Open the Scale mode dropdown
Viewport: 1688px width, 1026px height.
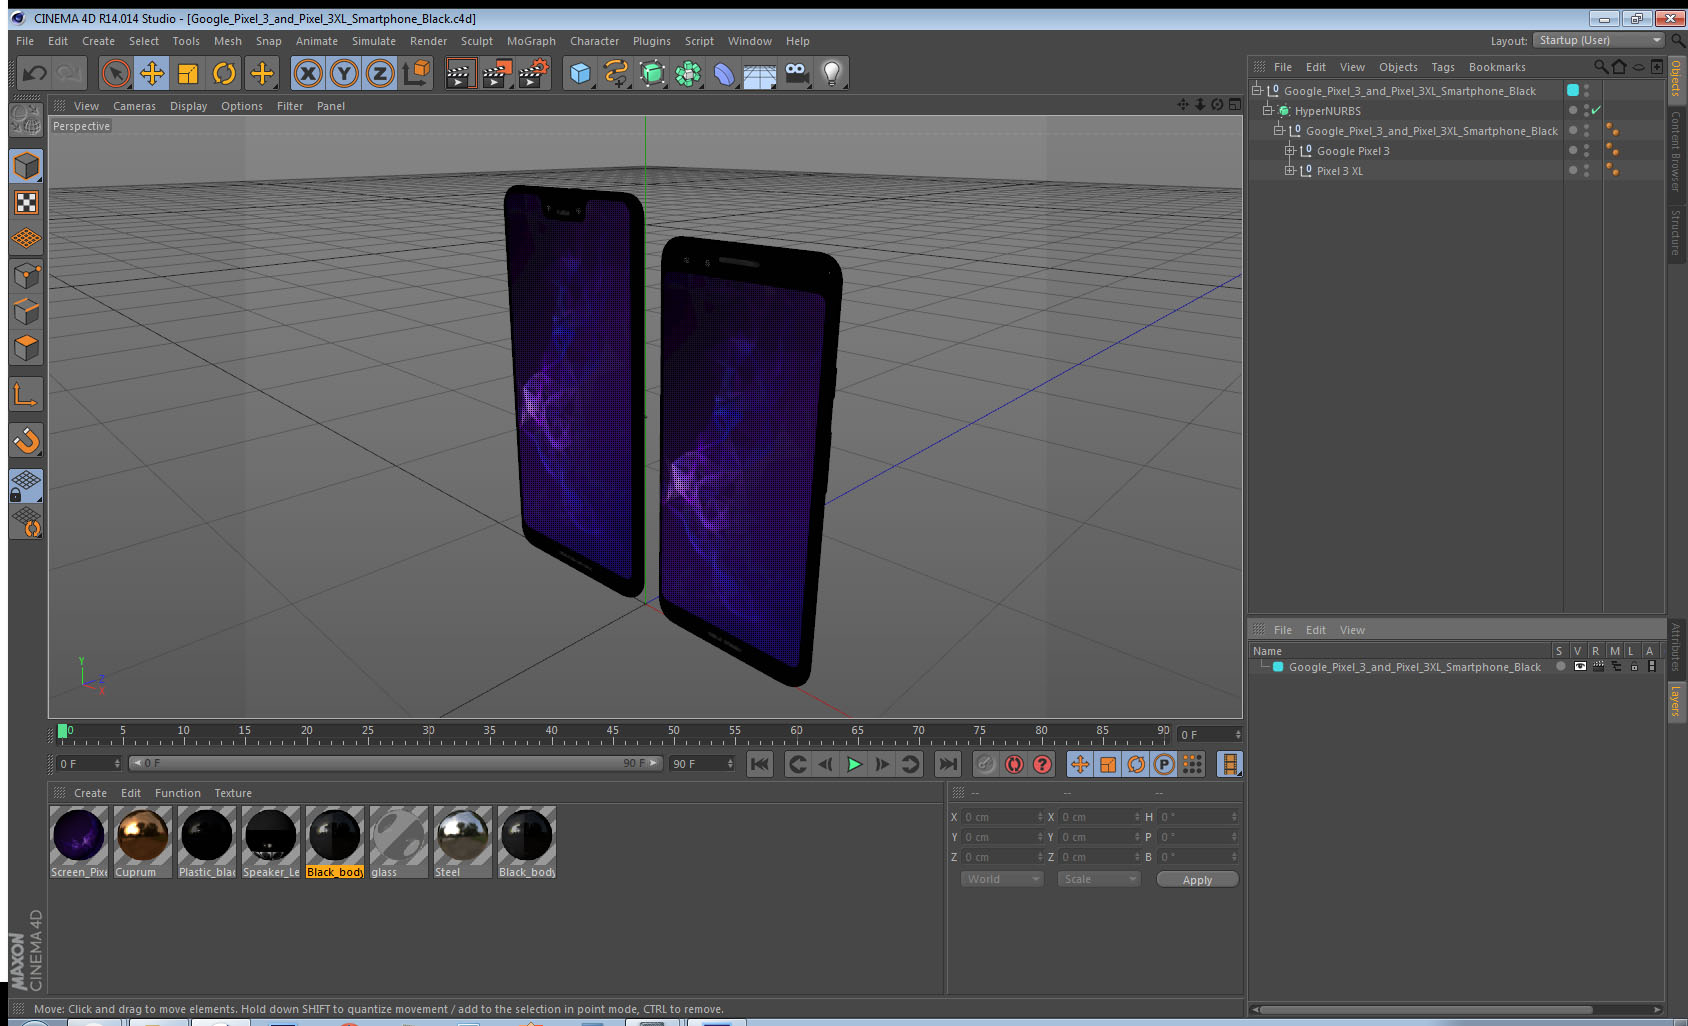click(x=1099, y=879)
